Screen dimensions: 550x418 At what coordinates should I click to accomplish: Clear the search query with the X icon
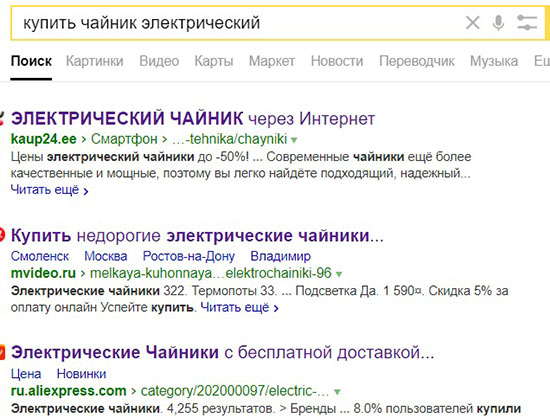click(x=472, y=23)
